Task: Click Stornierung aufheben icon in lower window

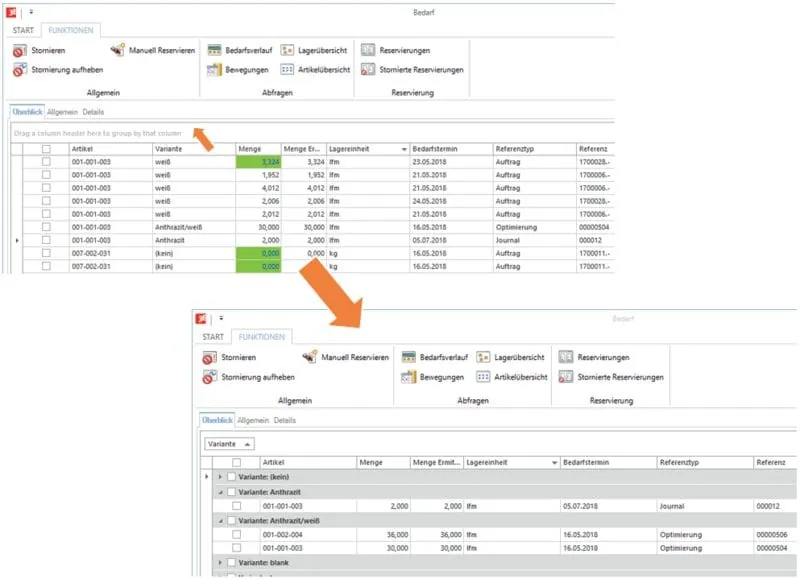Action: pyautogui.click(x=210, y=378)
